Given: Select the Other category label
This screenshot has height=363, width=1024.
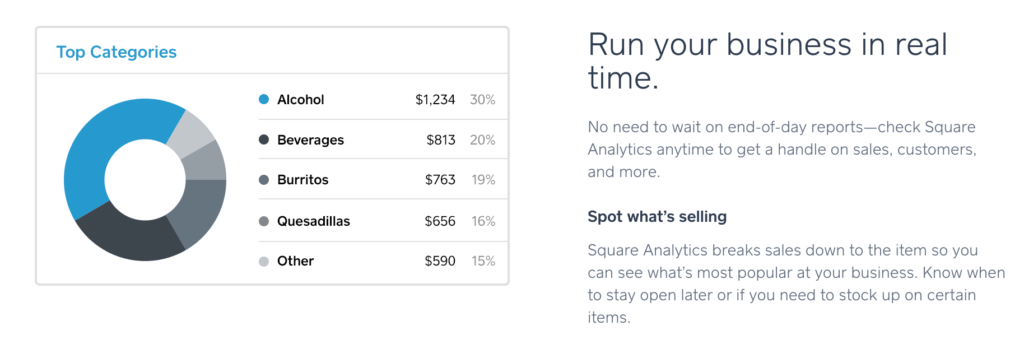Looking at the screenshot, I should [295, 261].
